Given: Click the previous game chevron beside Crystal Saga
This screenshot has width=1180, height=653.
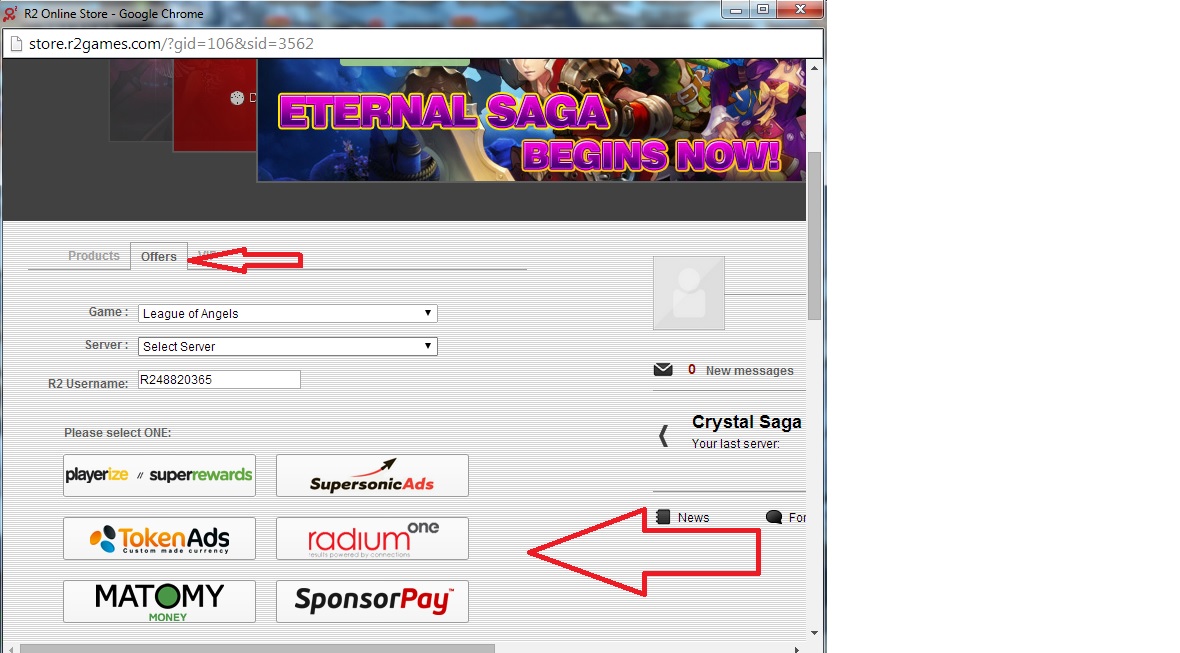Looking at the screenshot, I should tap(663, 436).
